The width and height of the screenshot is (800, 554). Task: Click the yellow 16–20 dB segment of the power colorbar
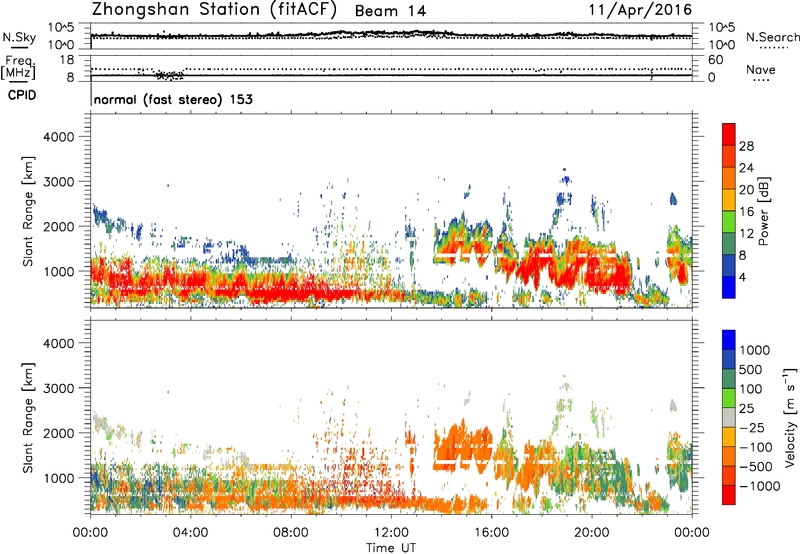click(x=729, y=200)
